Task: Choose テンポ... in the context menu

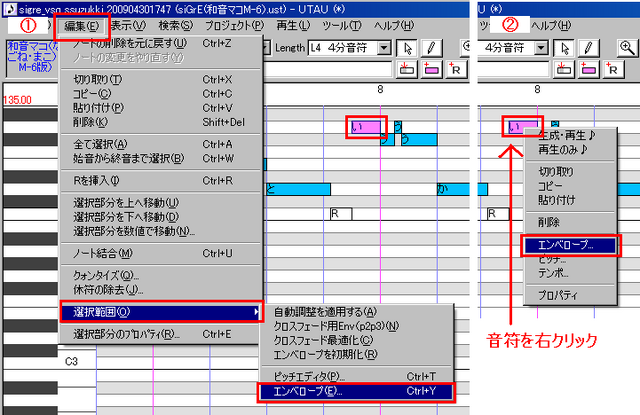Action: coord(570,273)
